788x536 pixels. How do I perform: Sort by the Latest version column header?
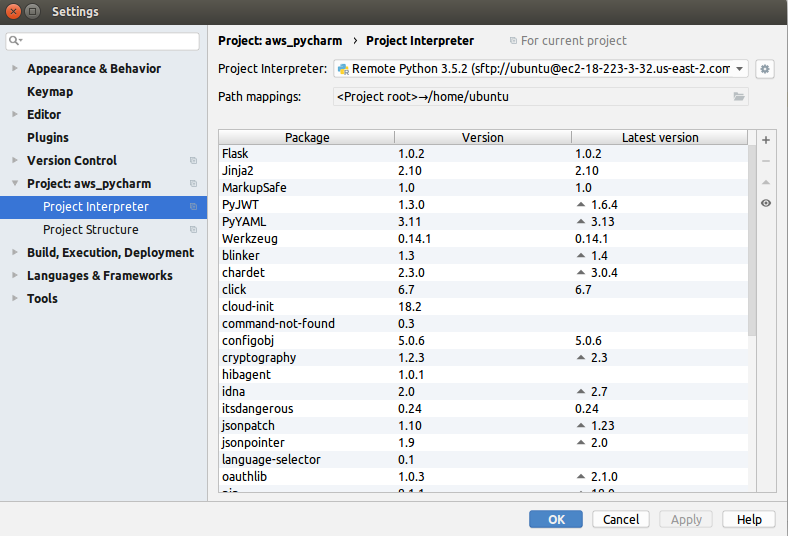tap(660, 138)
